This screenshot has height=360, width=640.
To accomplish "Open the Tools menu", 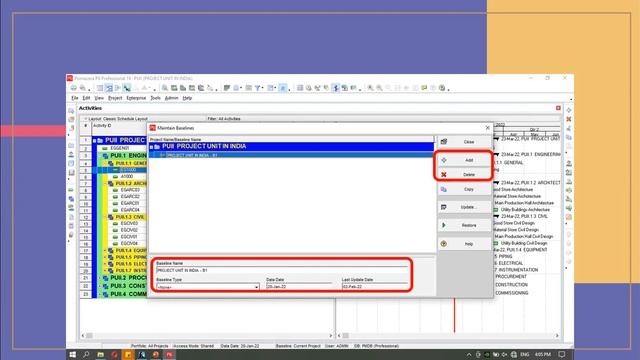I will 156,98.
